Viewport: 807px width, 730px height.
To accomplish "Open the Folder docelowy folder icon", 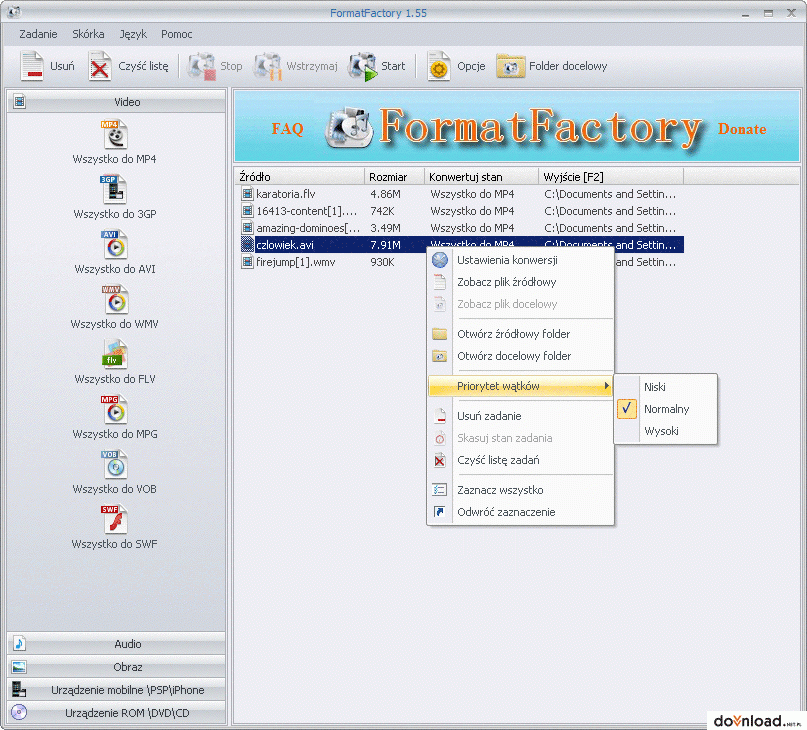I will pyautogui.click(x=511, y=66).
